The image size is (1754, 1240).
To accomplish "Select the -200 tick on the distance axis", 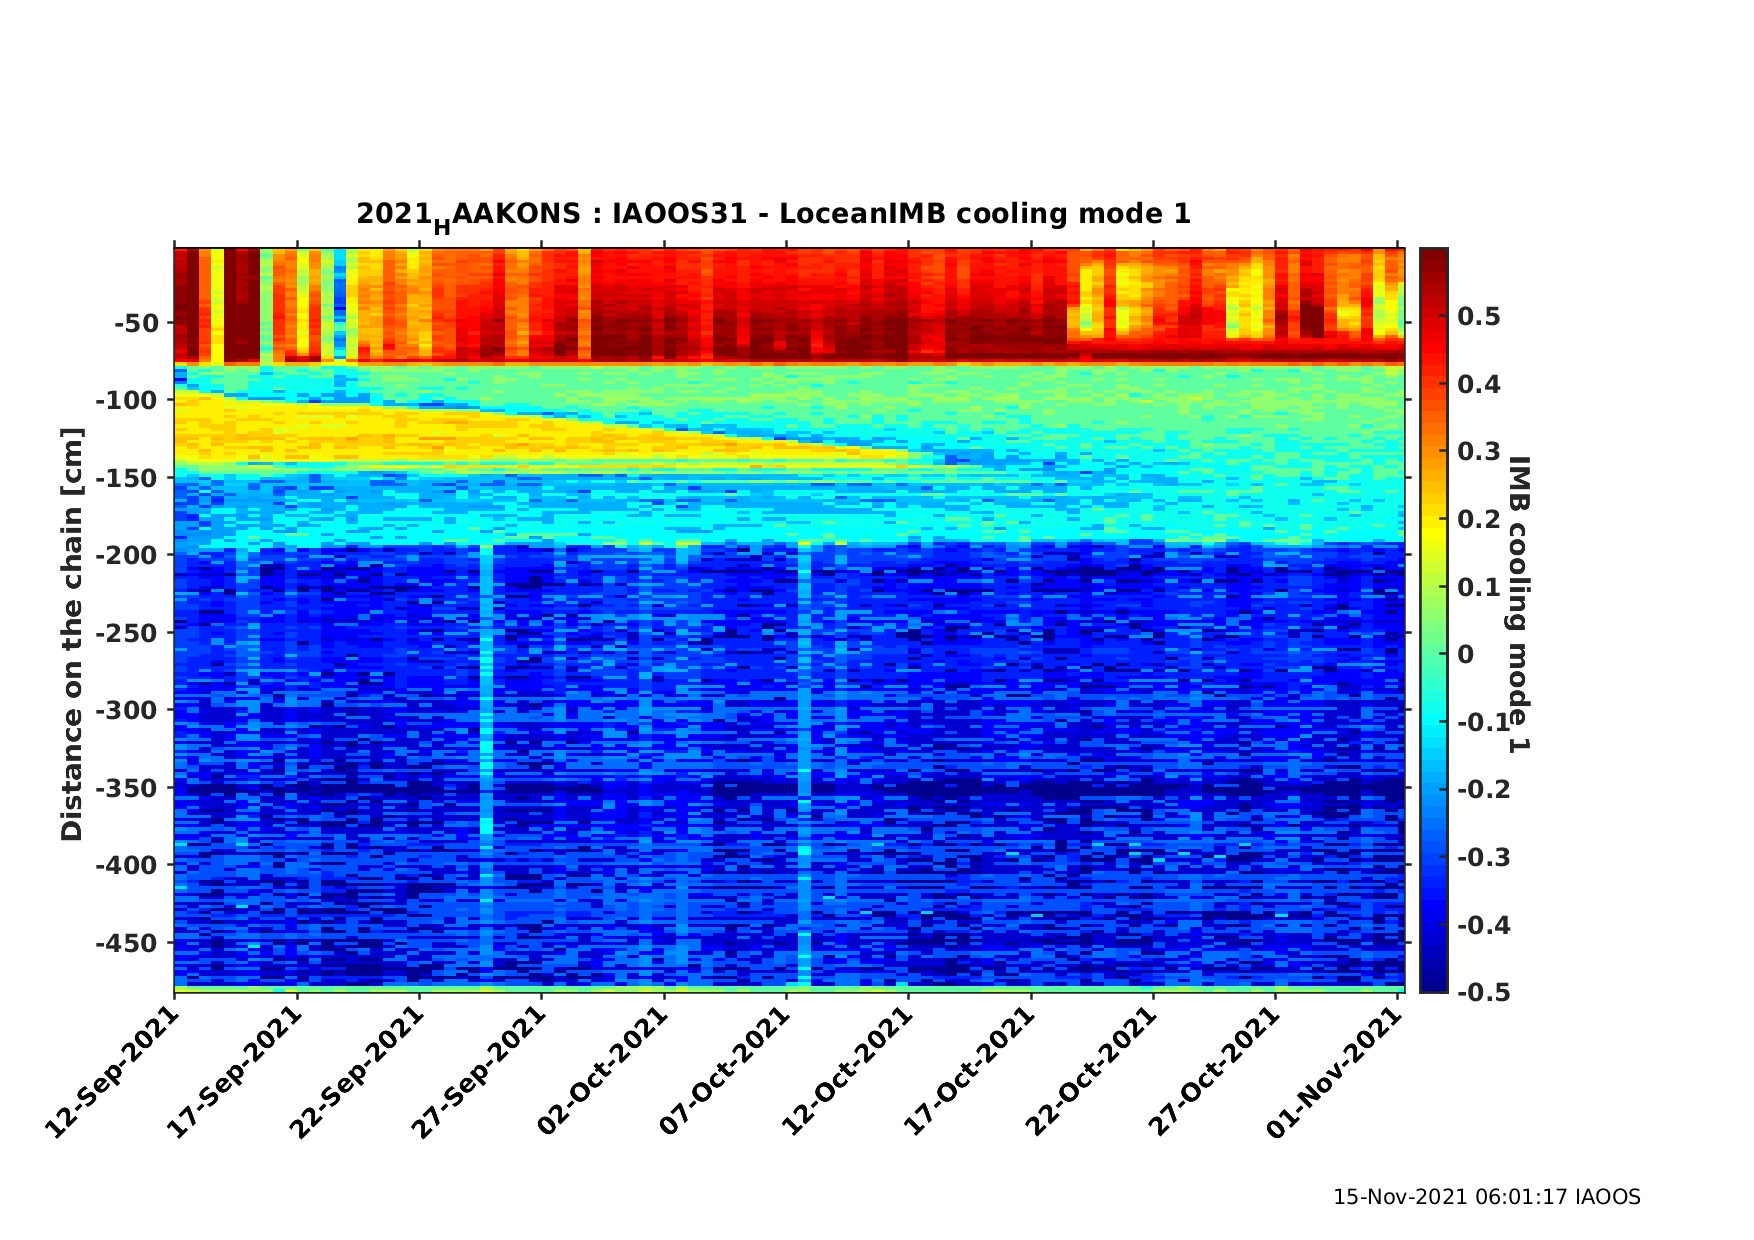I will (128, 555).
